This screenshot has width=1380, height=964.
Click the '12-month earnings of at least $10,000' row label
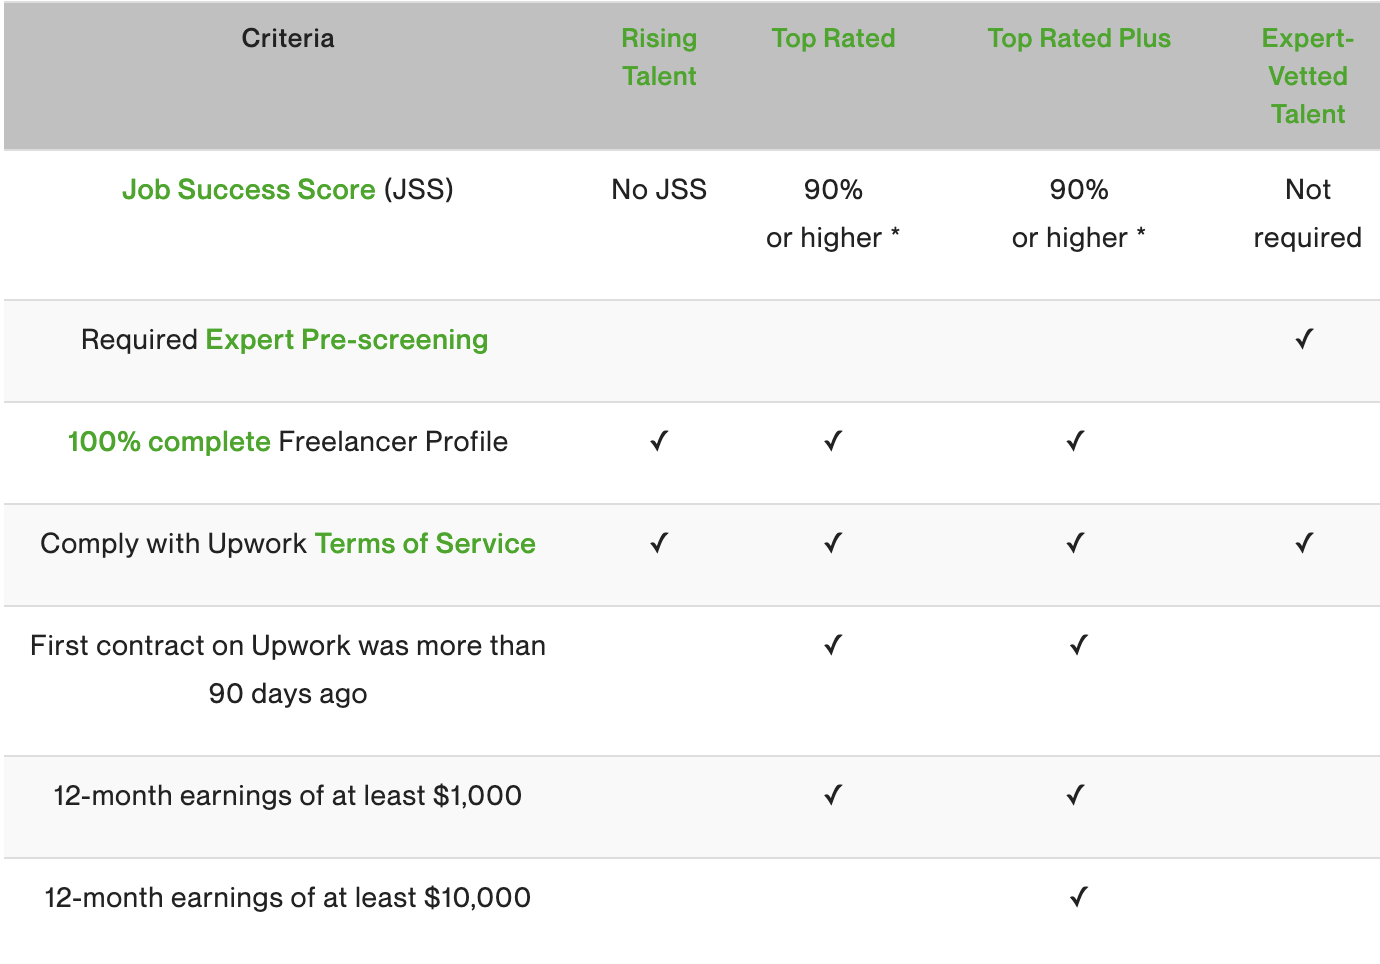pos(288,898)
